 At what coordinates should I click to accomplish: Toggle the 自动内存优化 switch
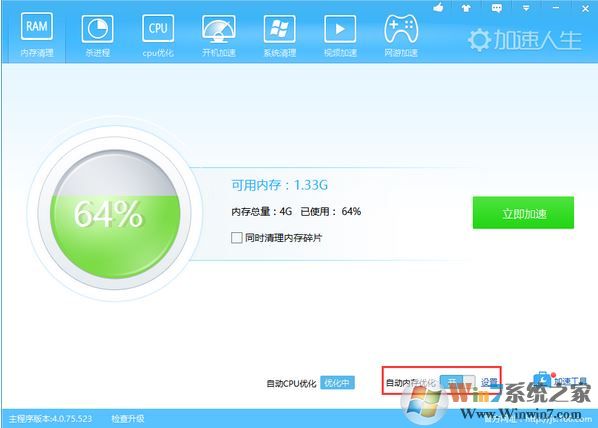457,382
